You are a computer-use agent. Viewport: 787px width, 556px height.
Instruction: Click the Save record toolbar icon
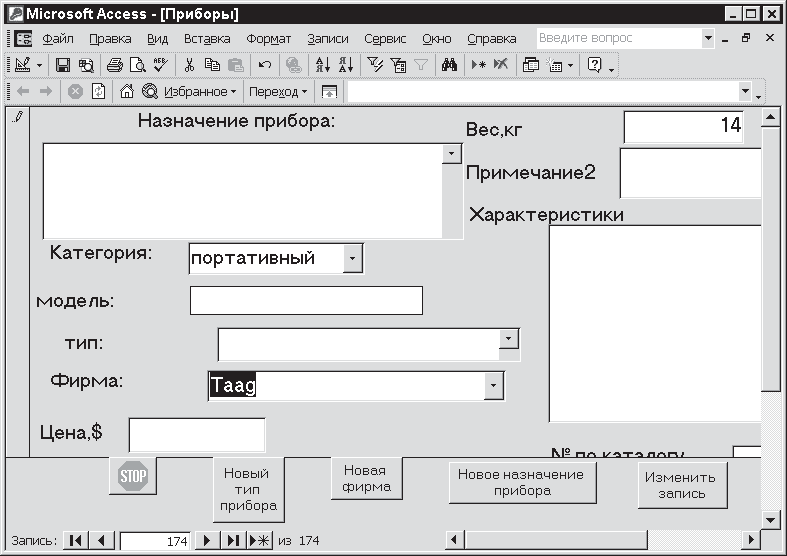coord(62,65)
